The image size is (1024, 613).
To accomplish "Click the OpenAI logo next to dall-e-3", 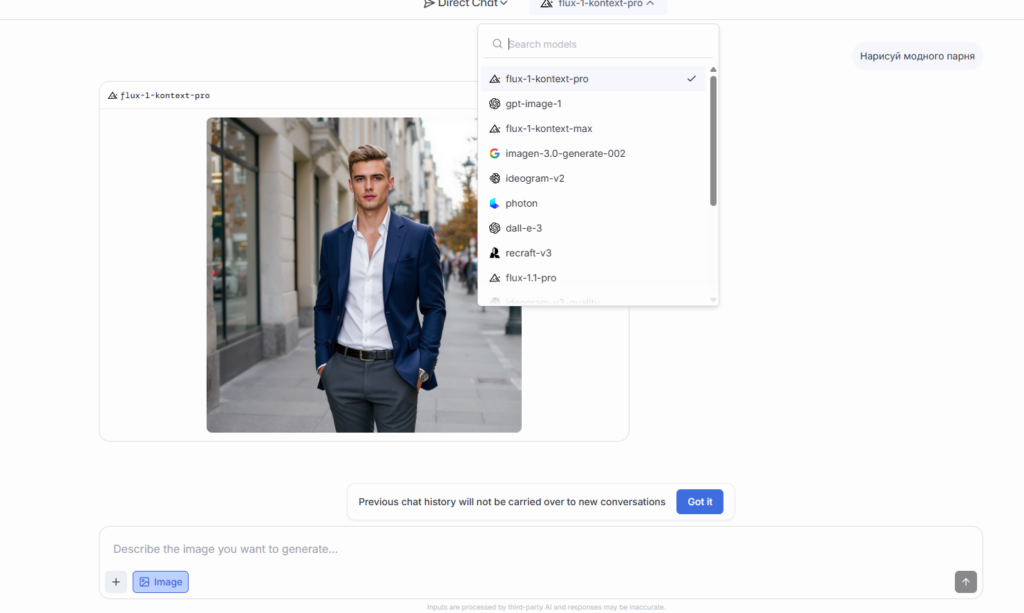I will pos(495,228).
